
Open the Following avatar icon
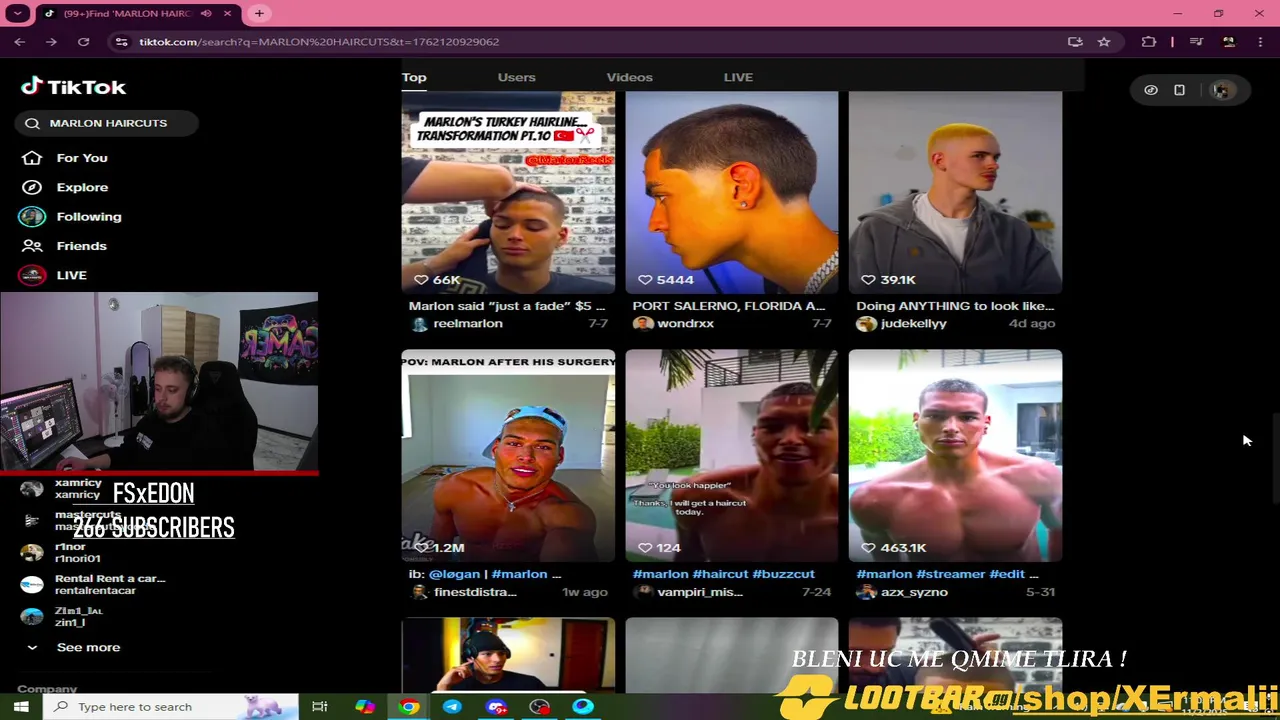point(32,216)
